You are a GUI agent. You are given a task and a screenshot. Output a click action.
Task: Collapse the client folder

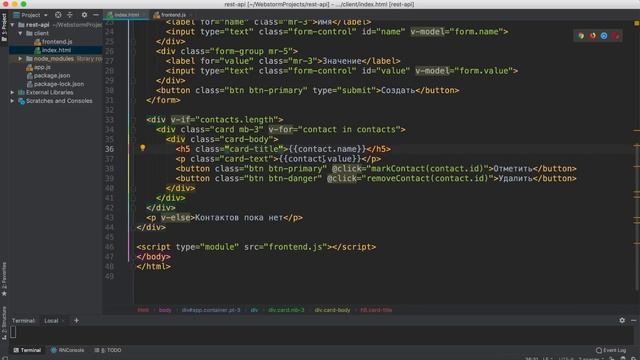tap(20, 33)
